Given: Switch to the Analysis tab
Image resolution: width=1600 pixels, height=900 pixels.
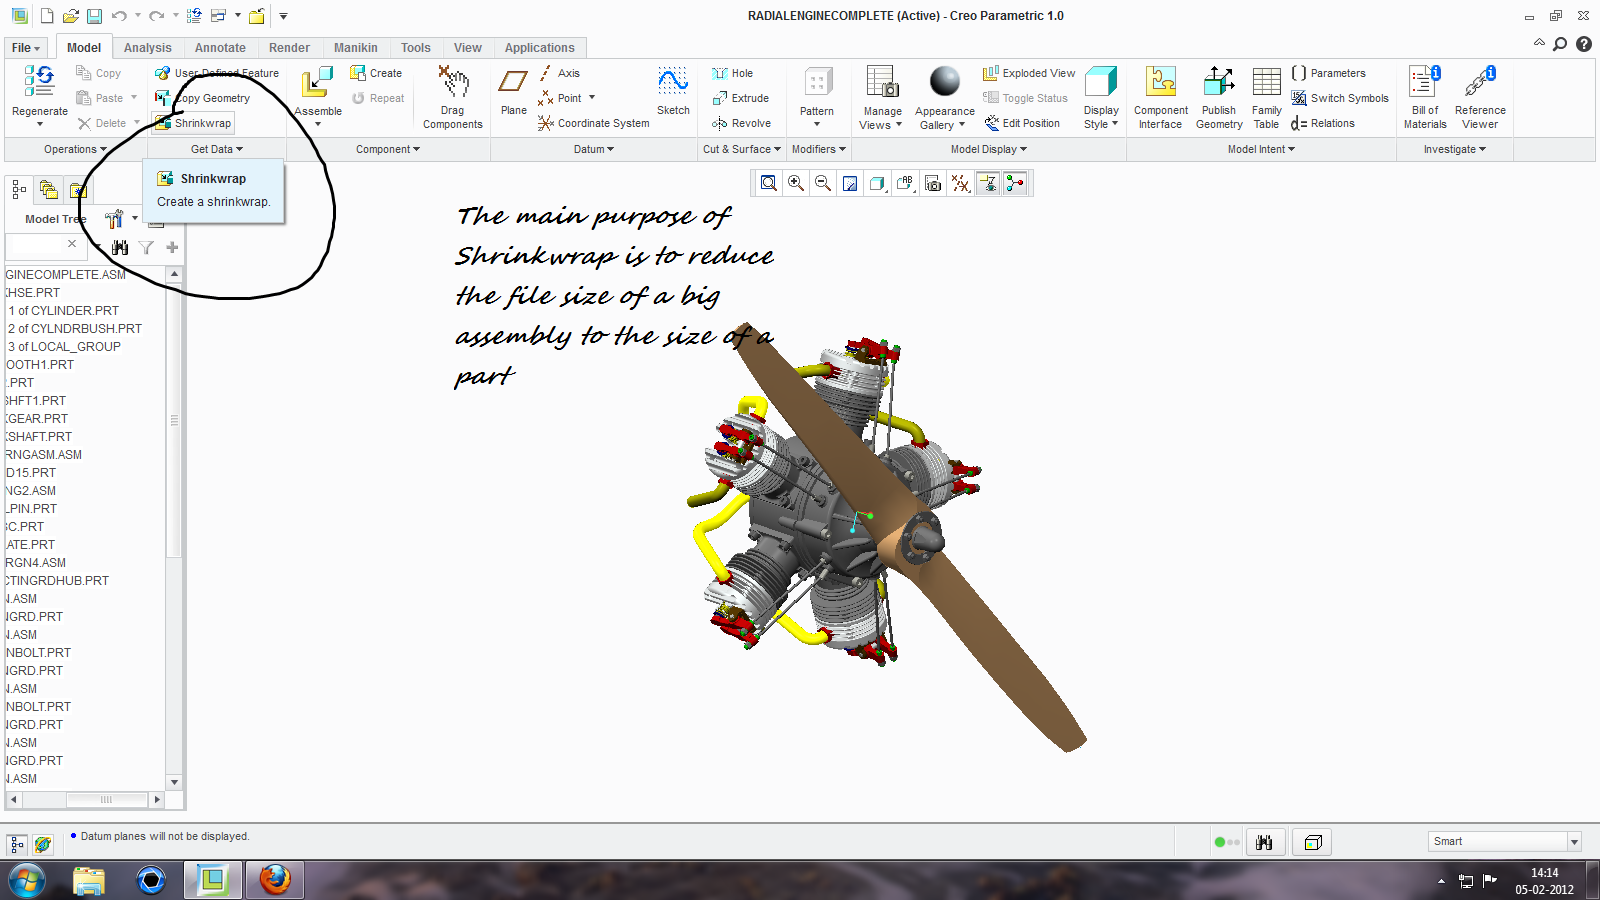Looking at the screenshot, I should 148,48.
